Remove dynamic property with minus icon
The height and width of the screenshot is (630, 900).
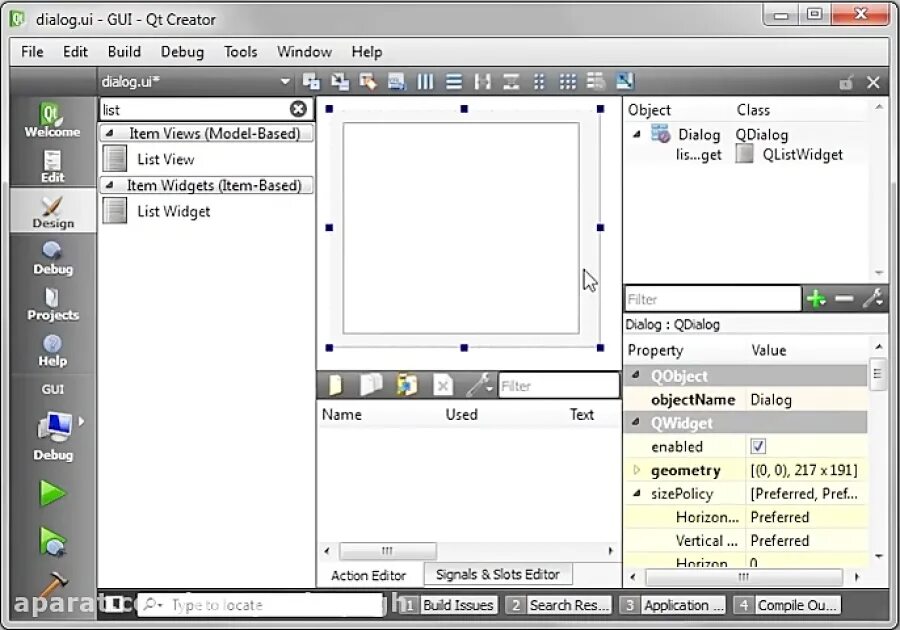click(x=844, y=298)
